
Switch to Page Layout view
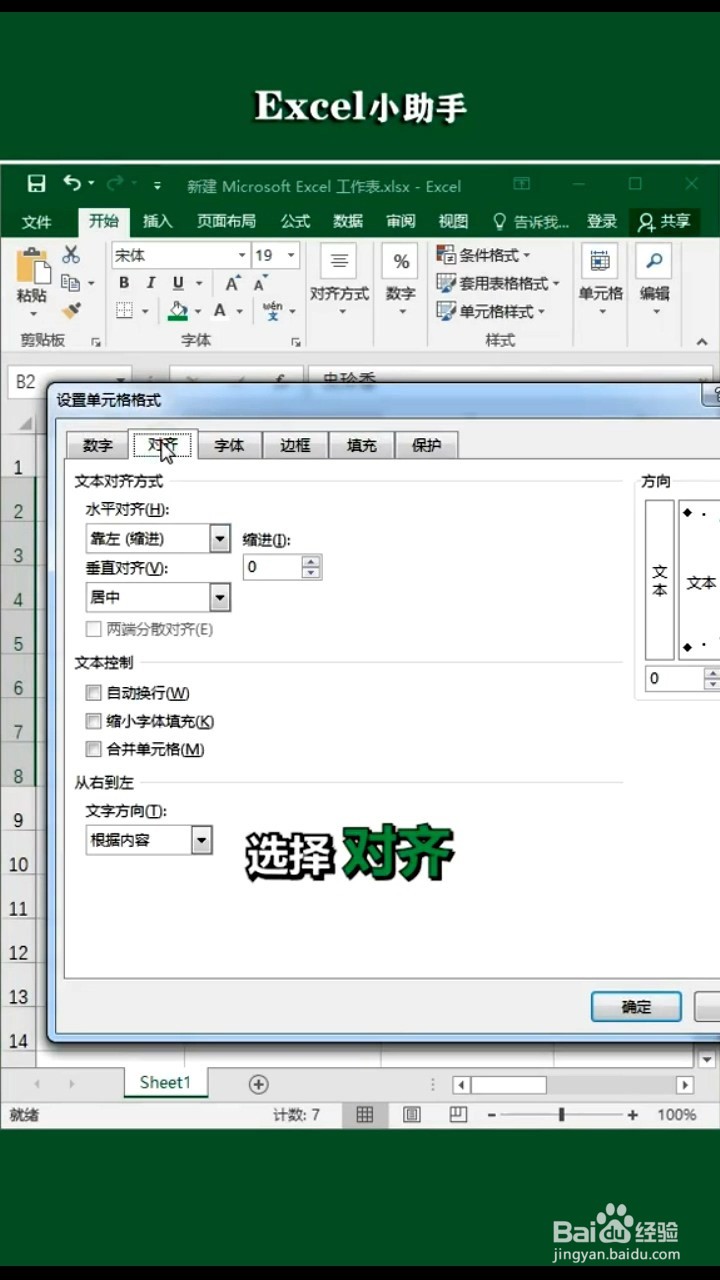[411, 1114]
